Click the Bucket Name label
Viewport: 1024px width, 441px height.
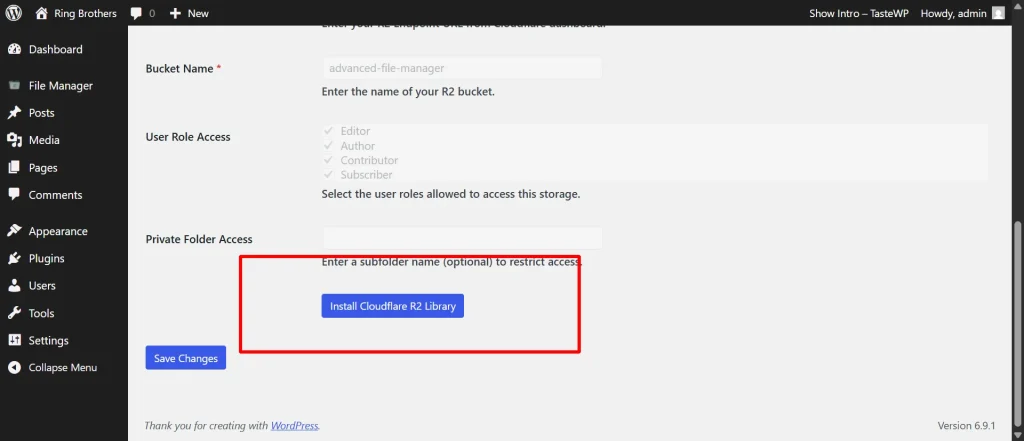pos(180,69)
